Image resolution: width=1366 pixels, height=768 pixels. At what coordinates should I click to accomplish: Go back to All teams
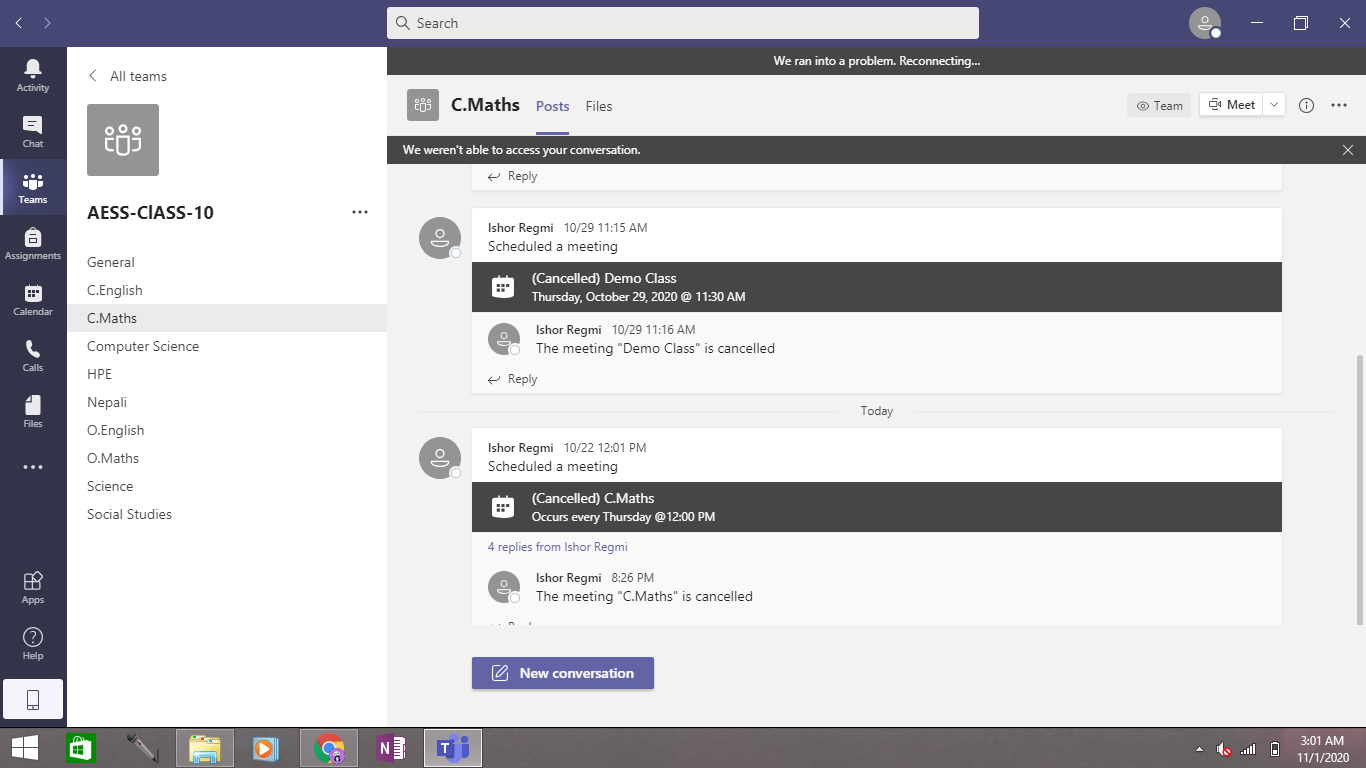pos(127,76)
